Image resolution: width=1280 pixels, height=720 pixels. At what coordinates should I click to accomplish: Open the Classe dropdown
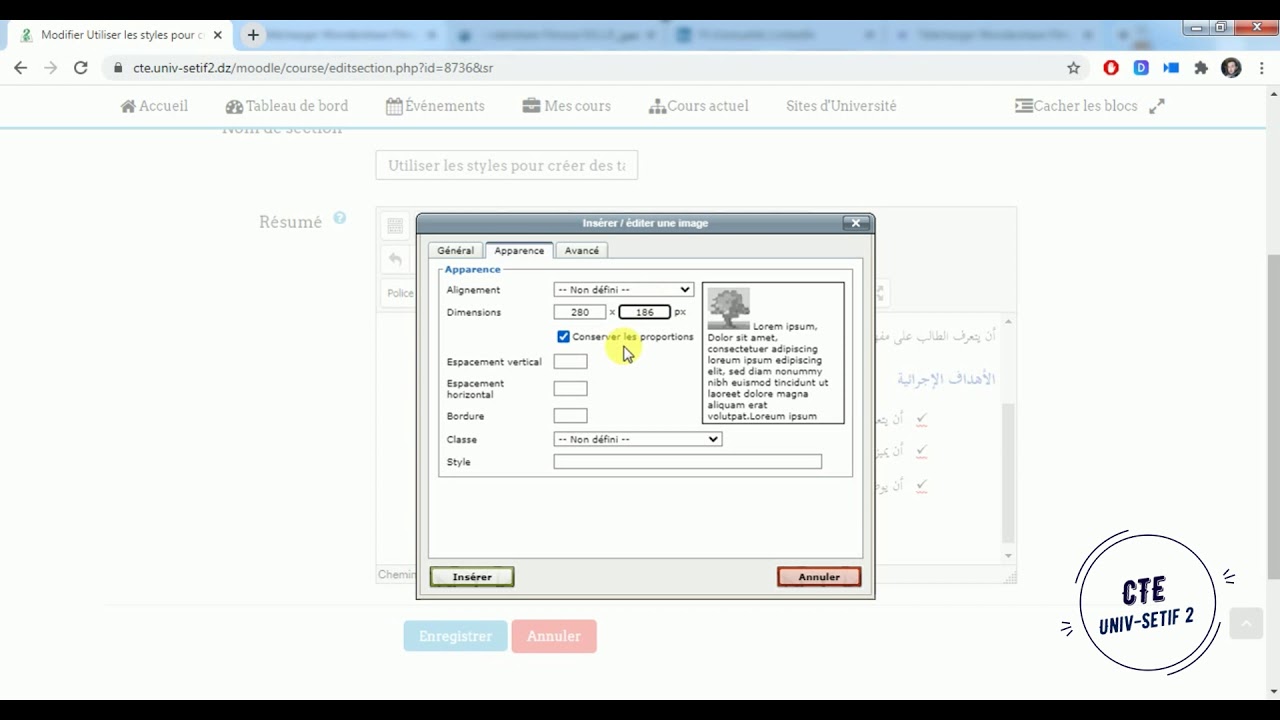click(x=637, y=439)
